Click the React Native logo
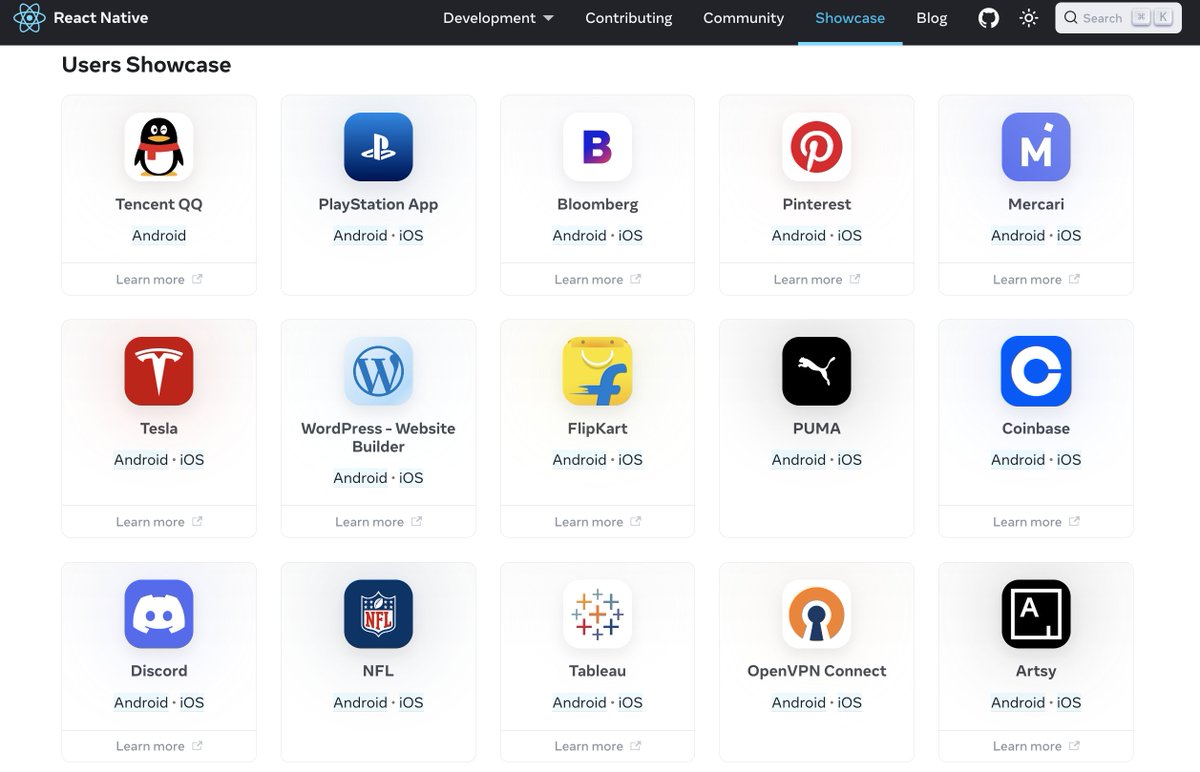 coord(28,17)
